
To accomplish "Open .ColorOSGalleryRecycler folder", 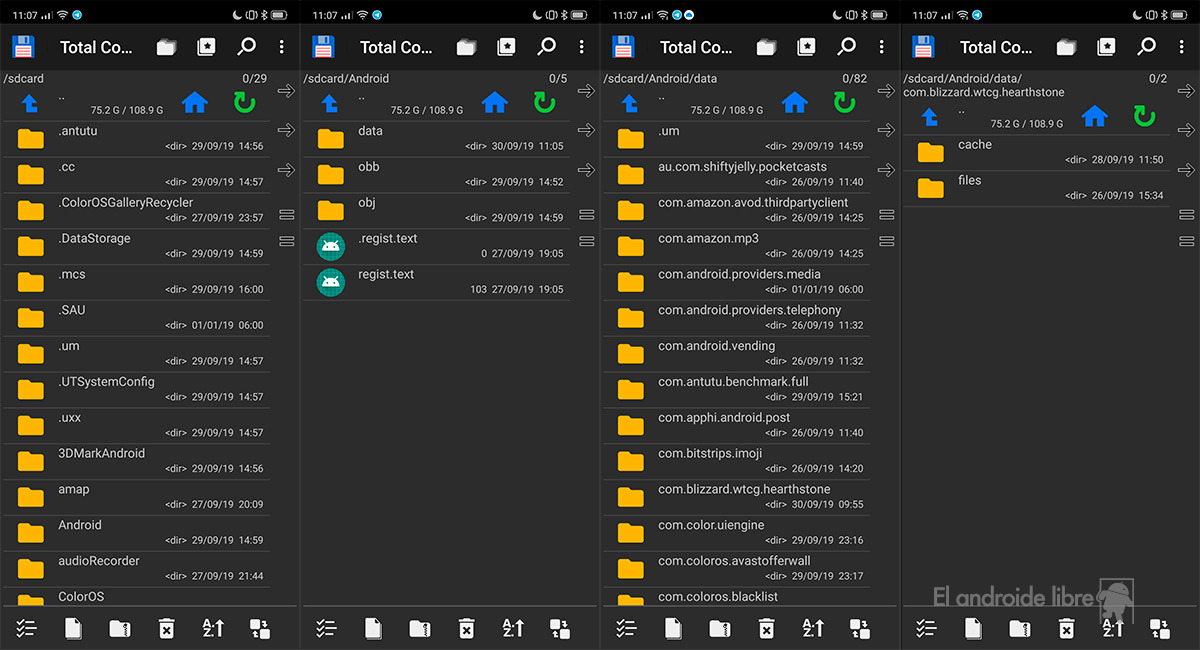I will click(x=136, y=210).
